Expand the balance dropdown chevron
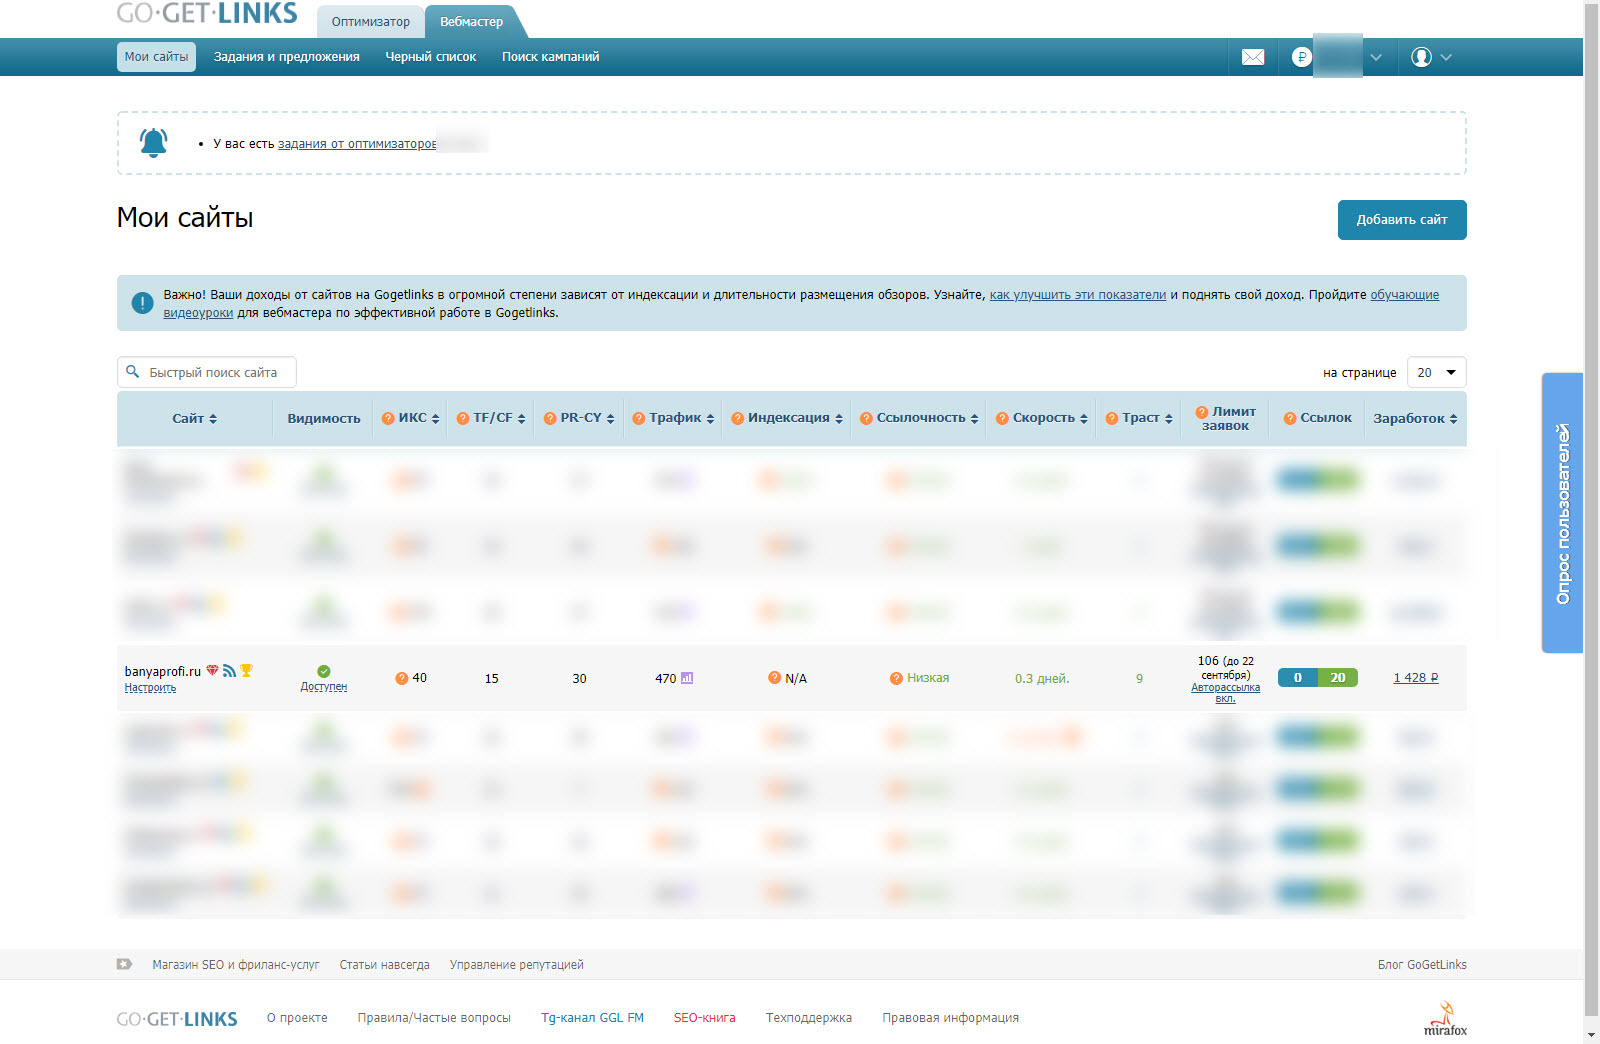Image resolution: width=1600 pixels, height=1044 pixels. (x=1376, y=57)
